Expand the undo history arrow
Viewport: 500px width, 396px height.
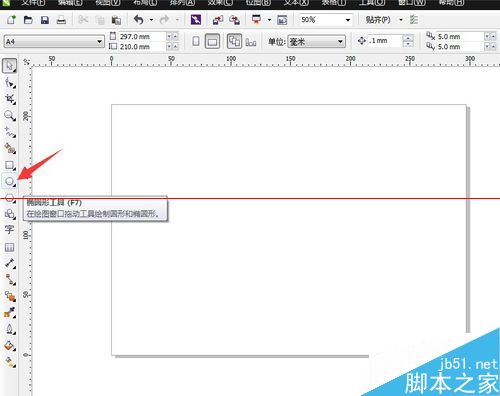pos(151,20)
